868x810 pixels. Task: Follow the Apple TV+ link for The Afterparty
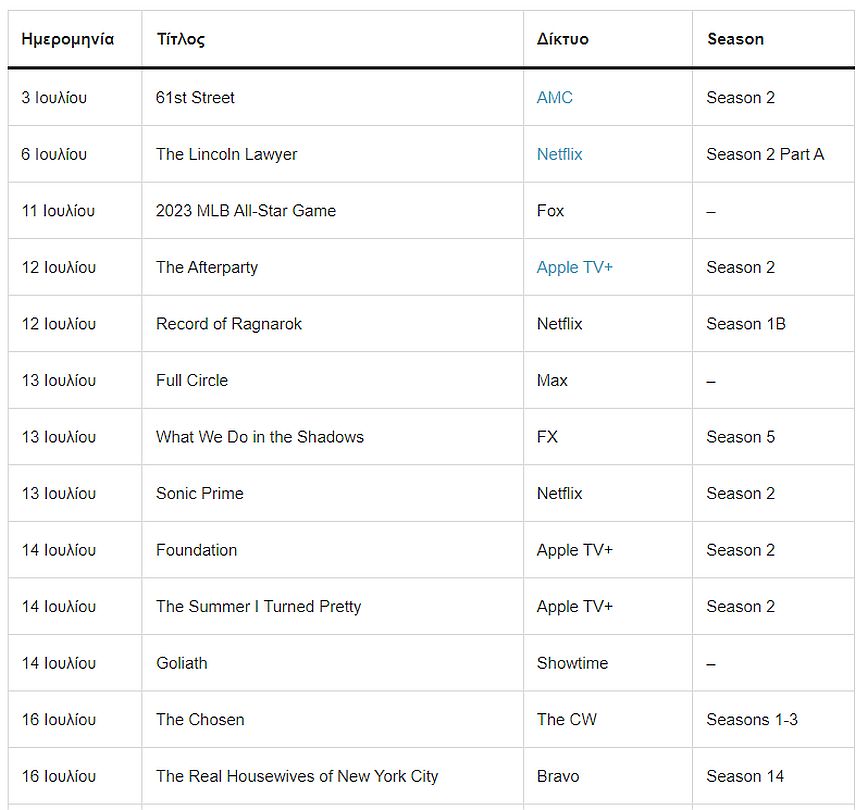(574, 267)
